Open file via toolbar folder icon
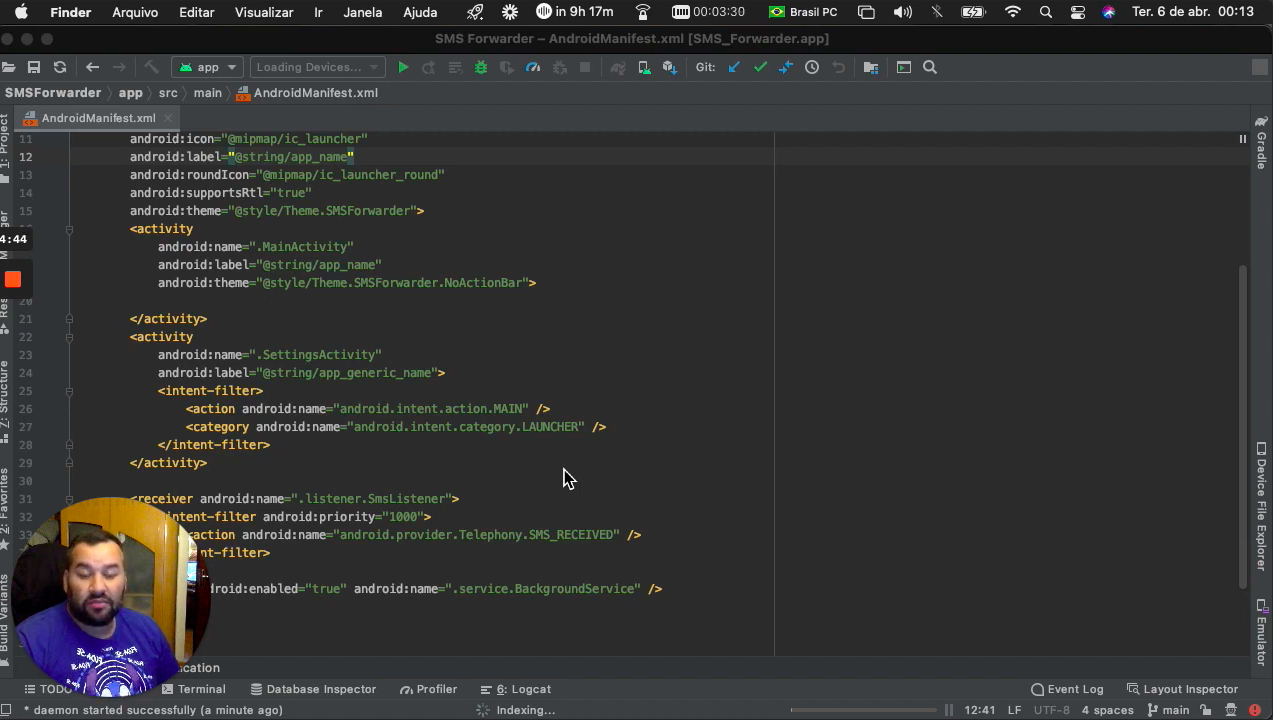 pos(8,67)
